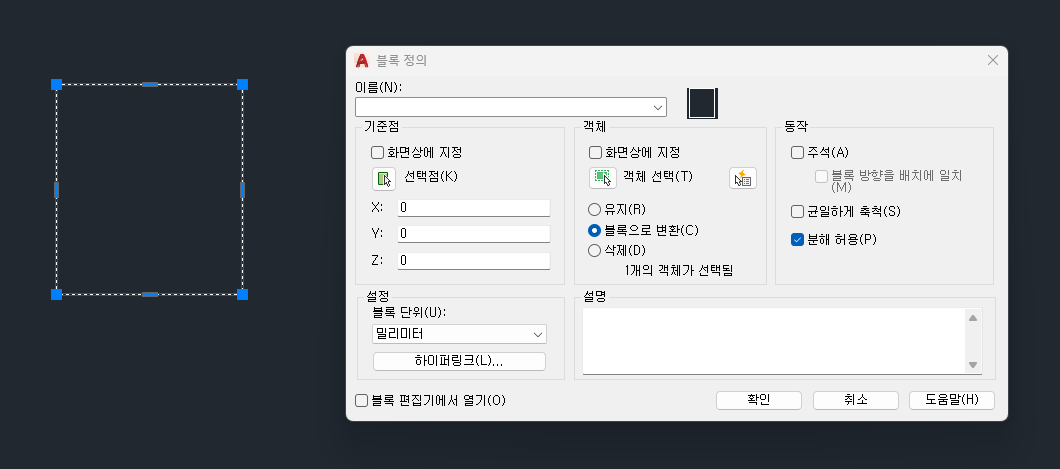This screenshot has width=1060, height=469.
Task: Toggle 블록 방향을 배치에 일치(M) checkbox
Action: click(x=821, y=176)
